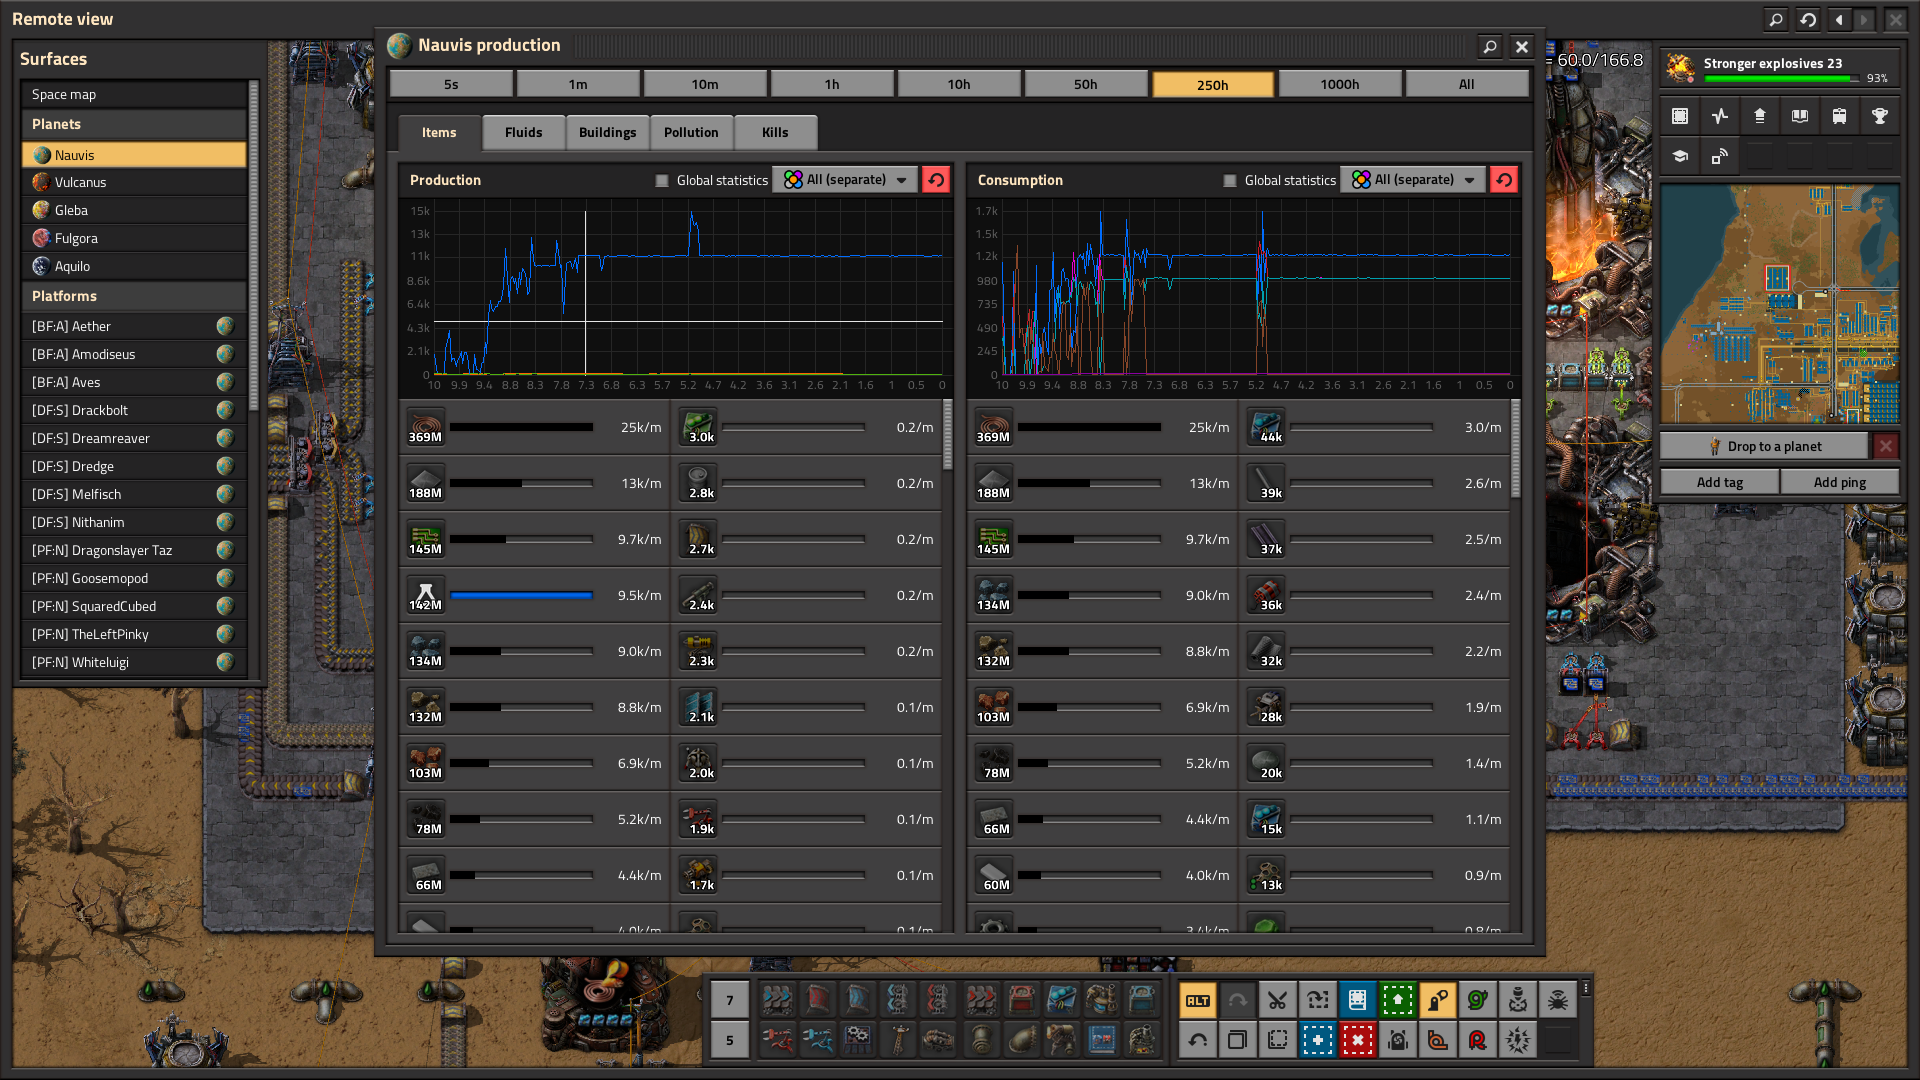Enable Global statistics in Production panel

tap(662, 181)
